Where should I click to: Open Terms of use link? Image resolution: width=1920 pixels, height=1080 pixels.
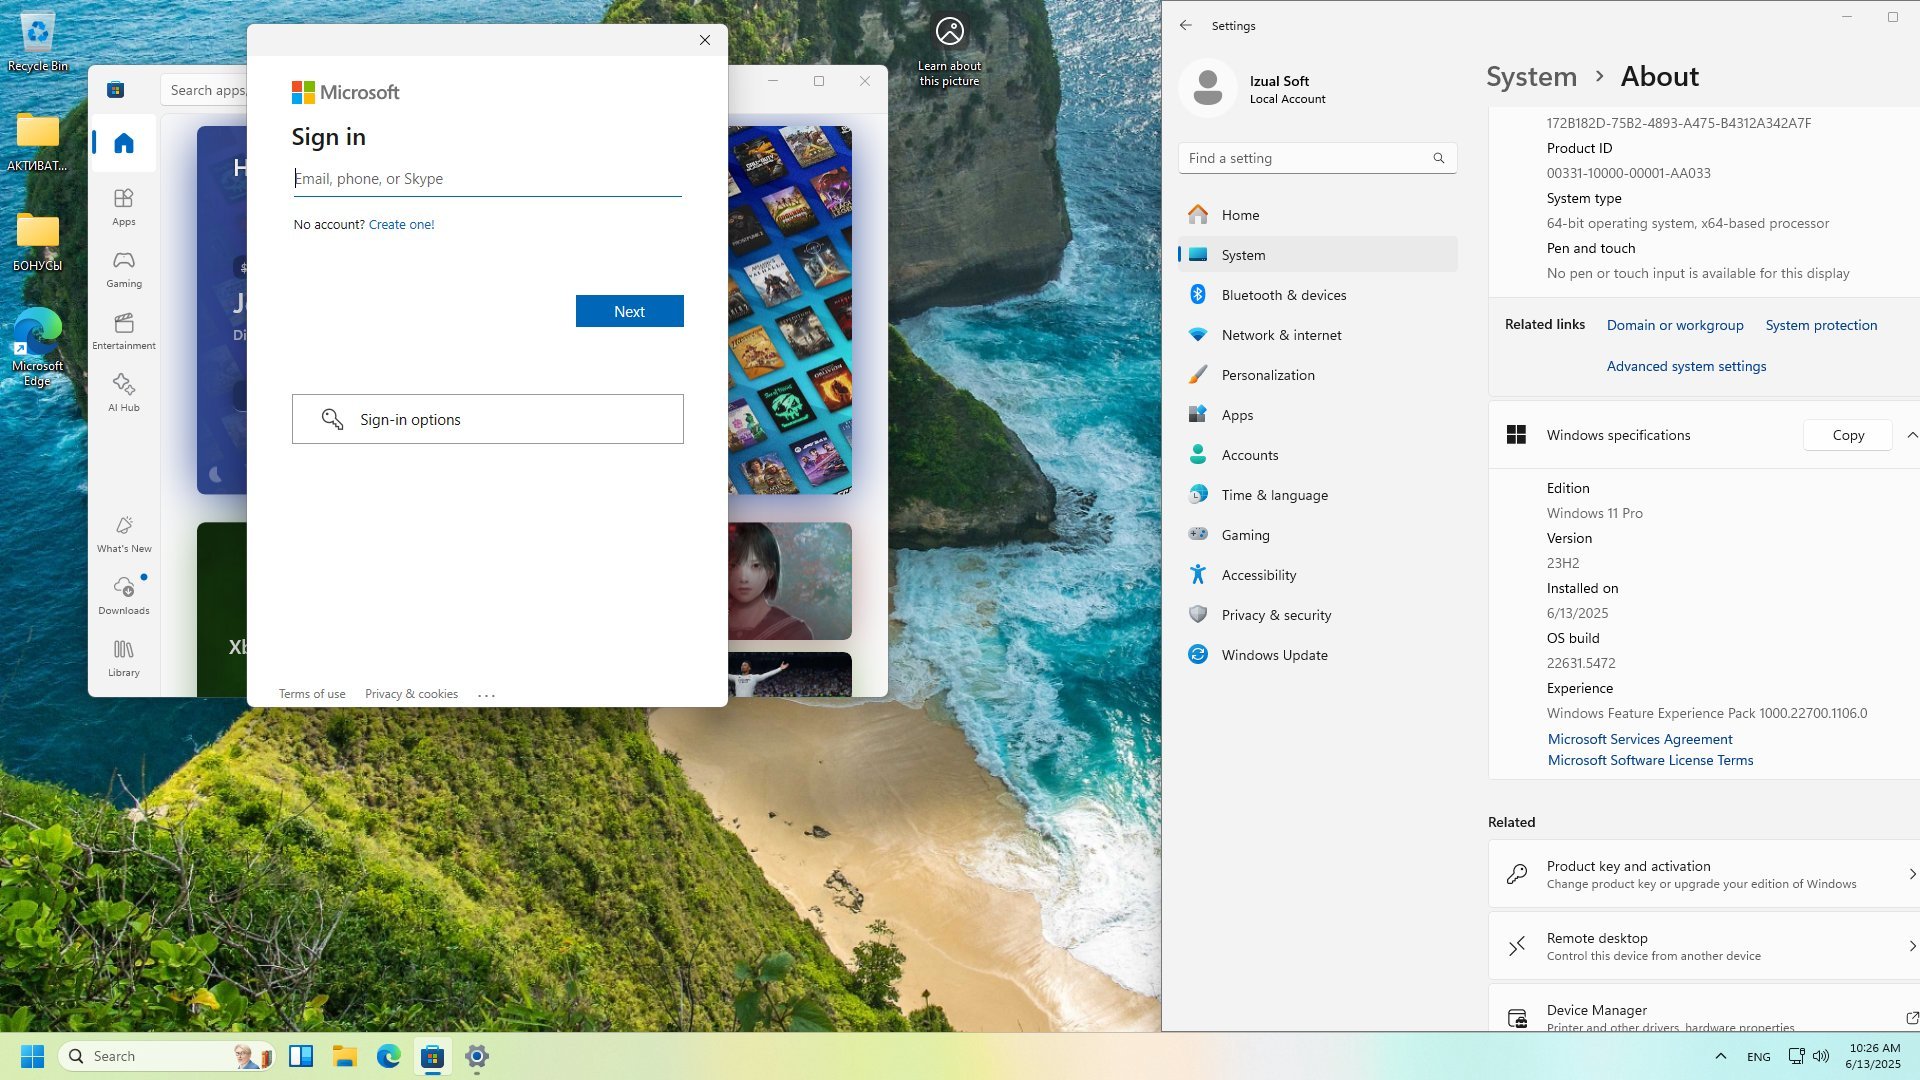point(312,694)
